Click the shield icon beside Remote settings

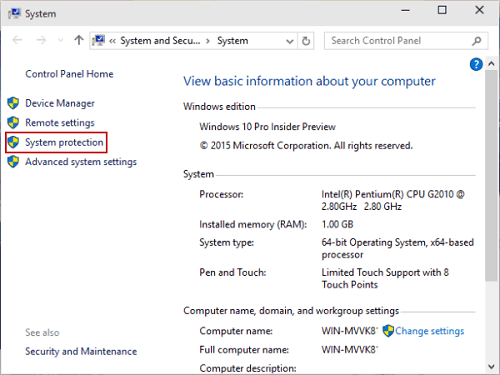pyautogui.click(x=13, y=122)
